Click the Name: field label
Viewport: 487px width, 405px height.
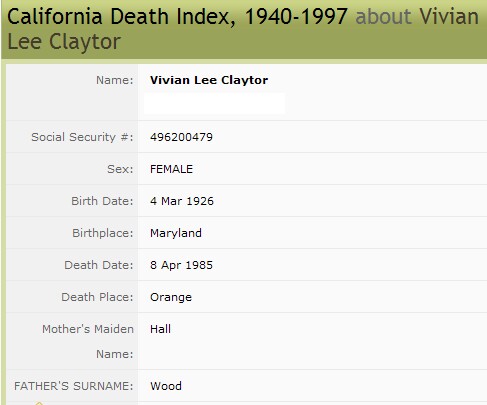tap(115, 80)
